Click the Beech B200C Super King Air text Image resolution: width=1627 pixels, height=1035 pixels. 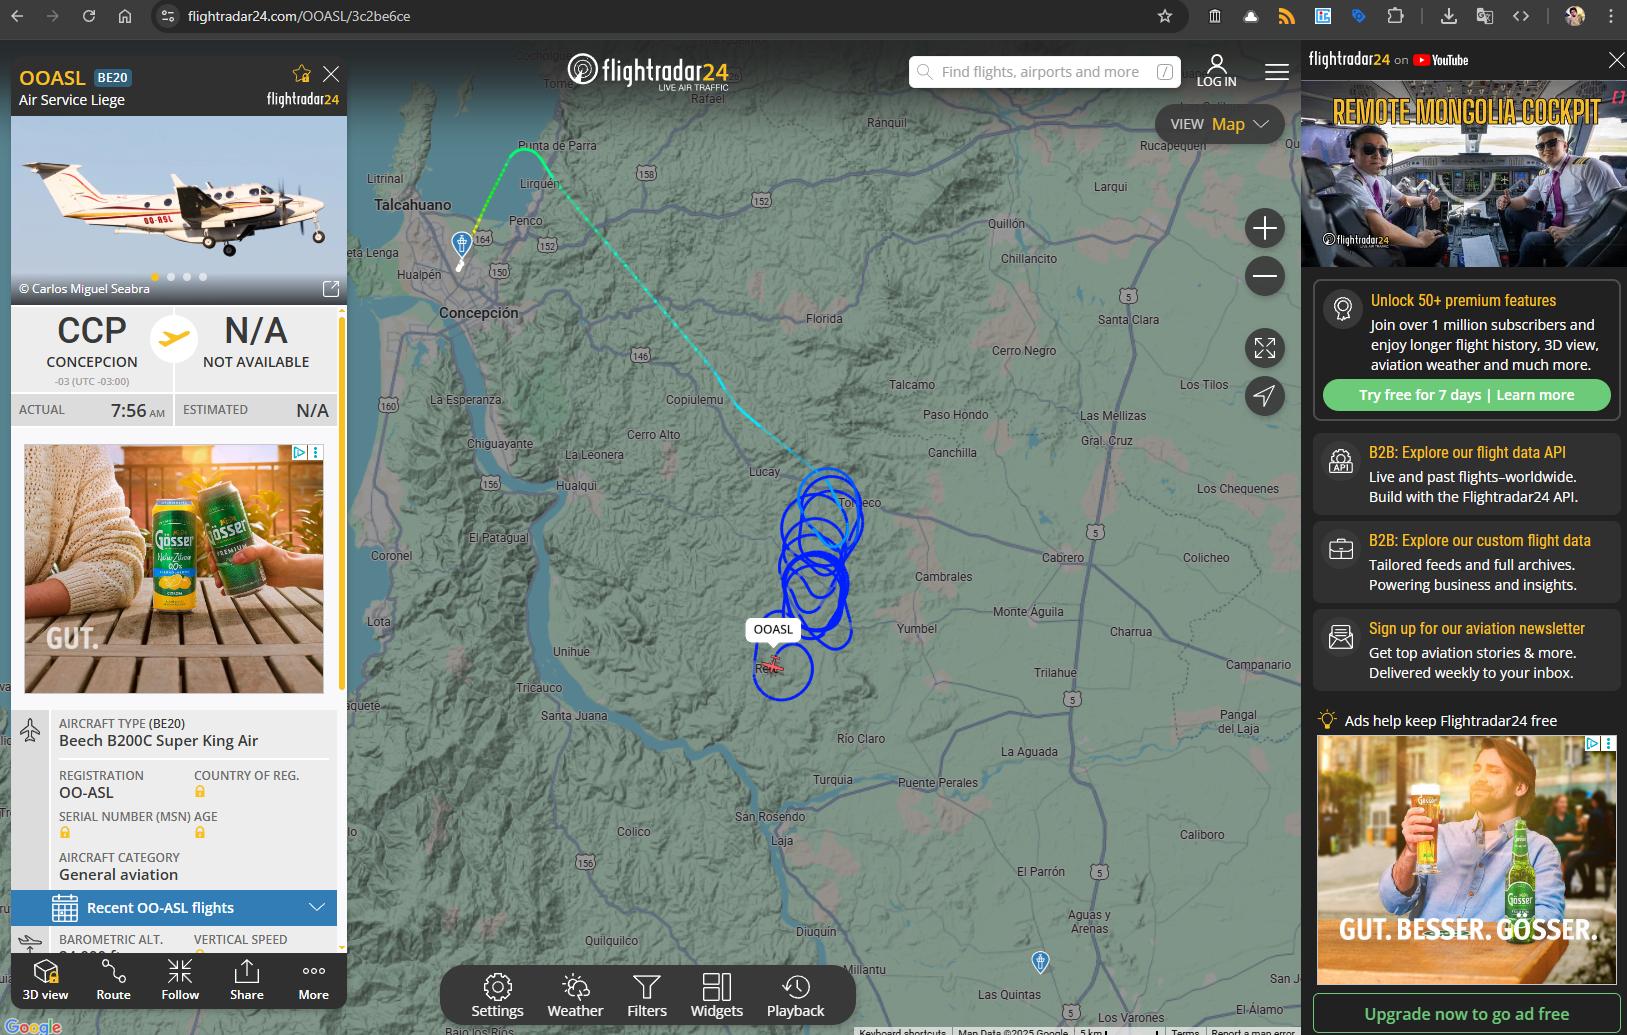coord(158,741)
